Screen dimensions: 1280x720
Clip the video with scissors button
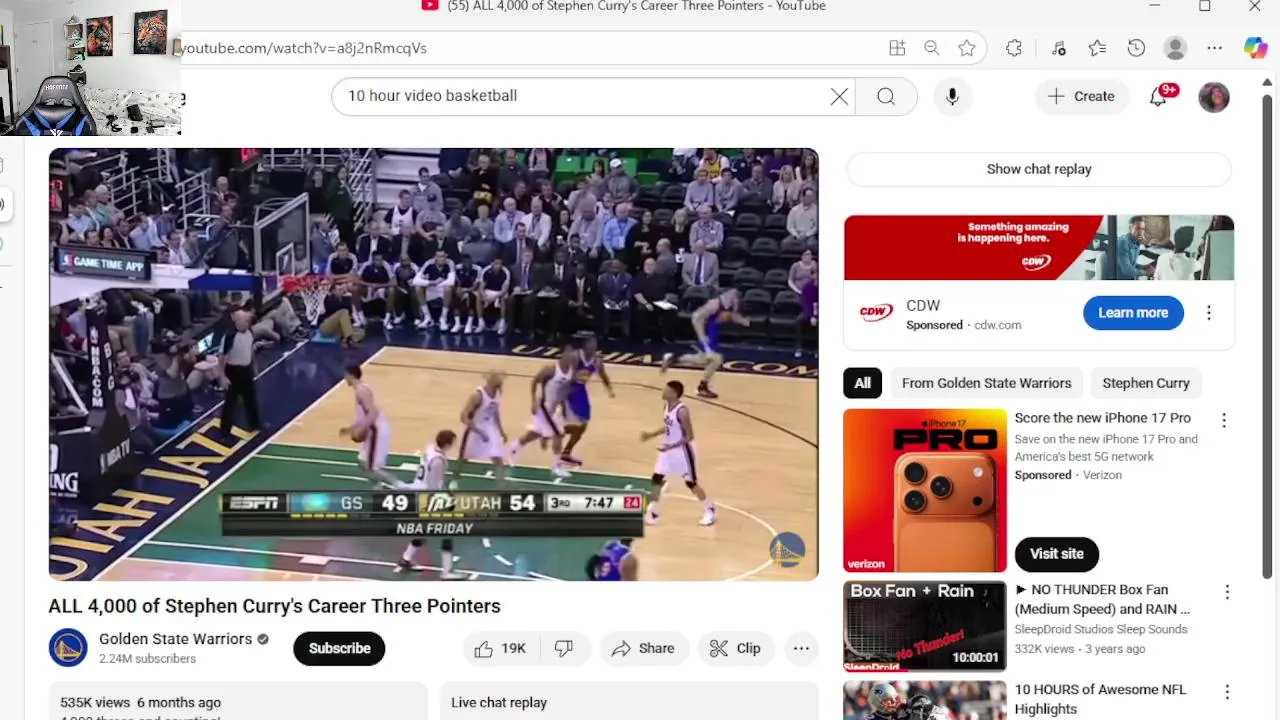click(735, 648)
